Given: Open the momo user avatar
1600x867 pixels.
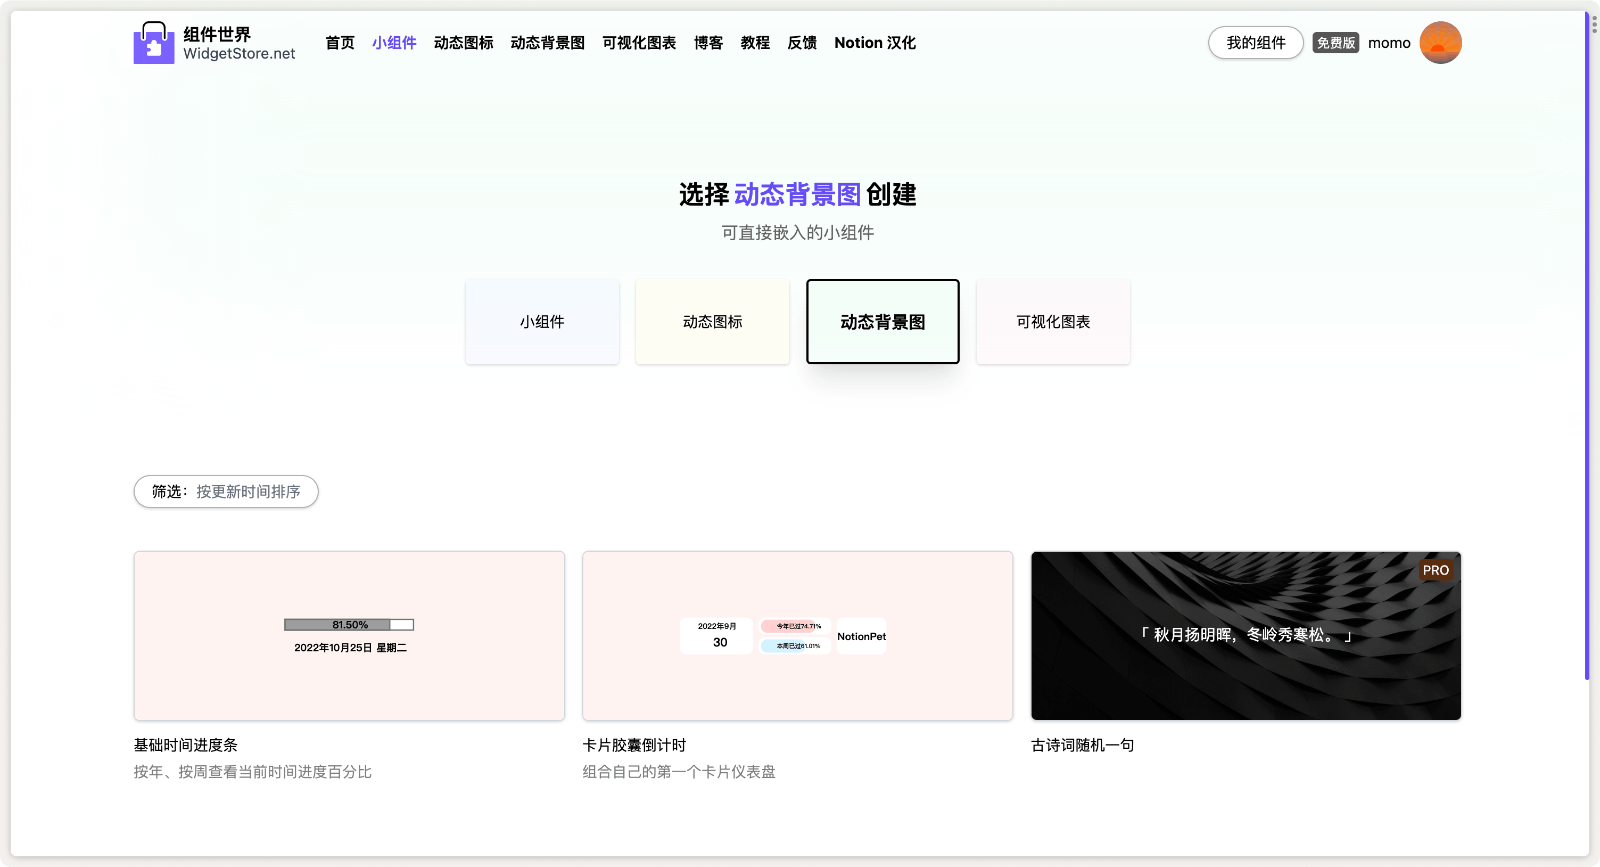Looking at the screenshot, I should pyautogui.click(x=1440, y=43).
